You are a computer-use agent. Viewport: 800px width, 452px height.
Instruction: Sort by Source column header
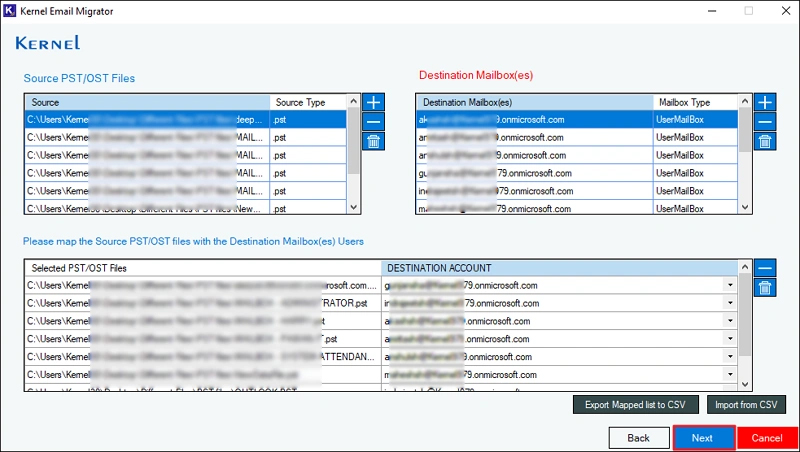point(147,102)
